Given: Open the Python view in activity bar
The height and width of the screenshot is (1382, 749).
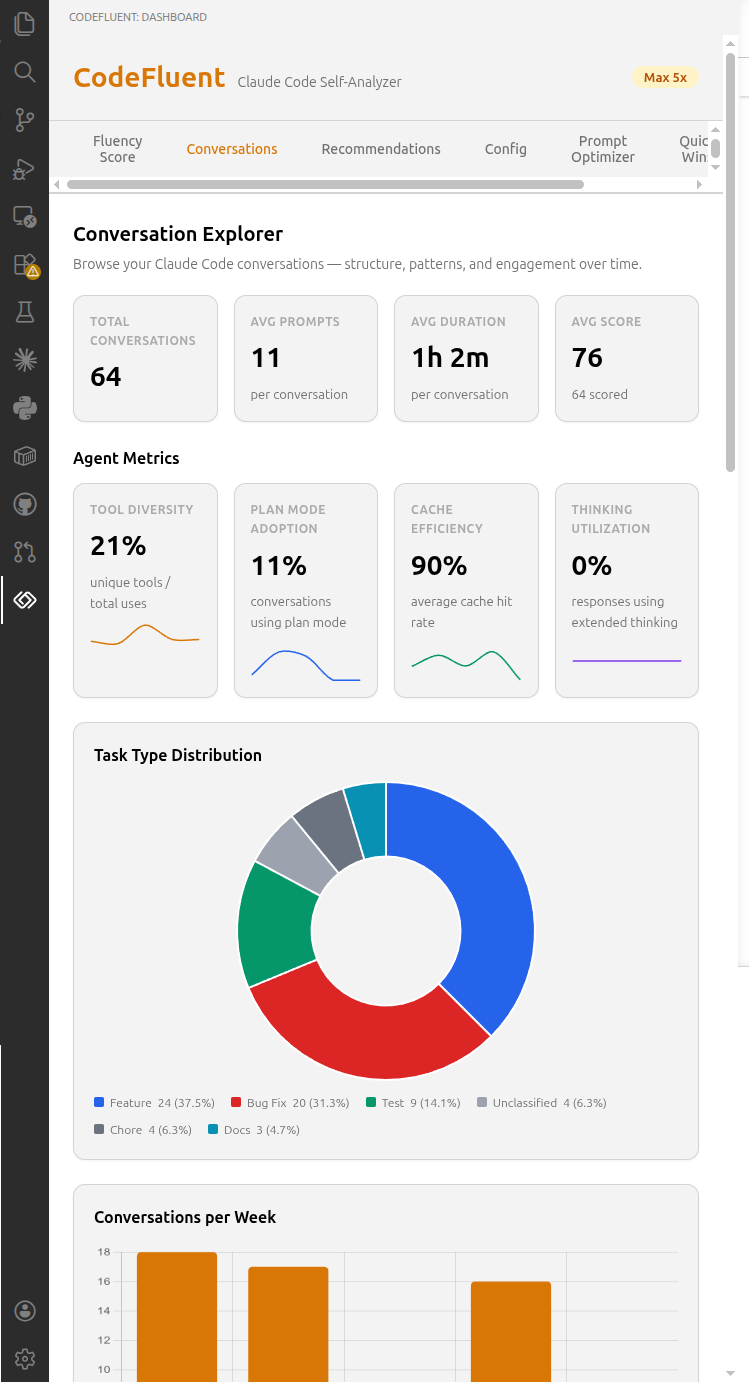Looking at the screenshot, I should [24, 408].
